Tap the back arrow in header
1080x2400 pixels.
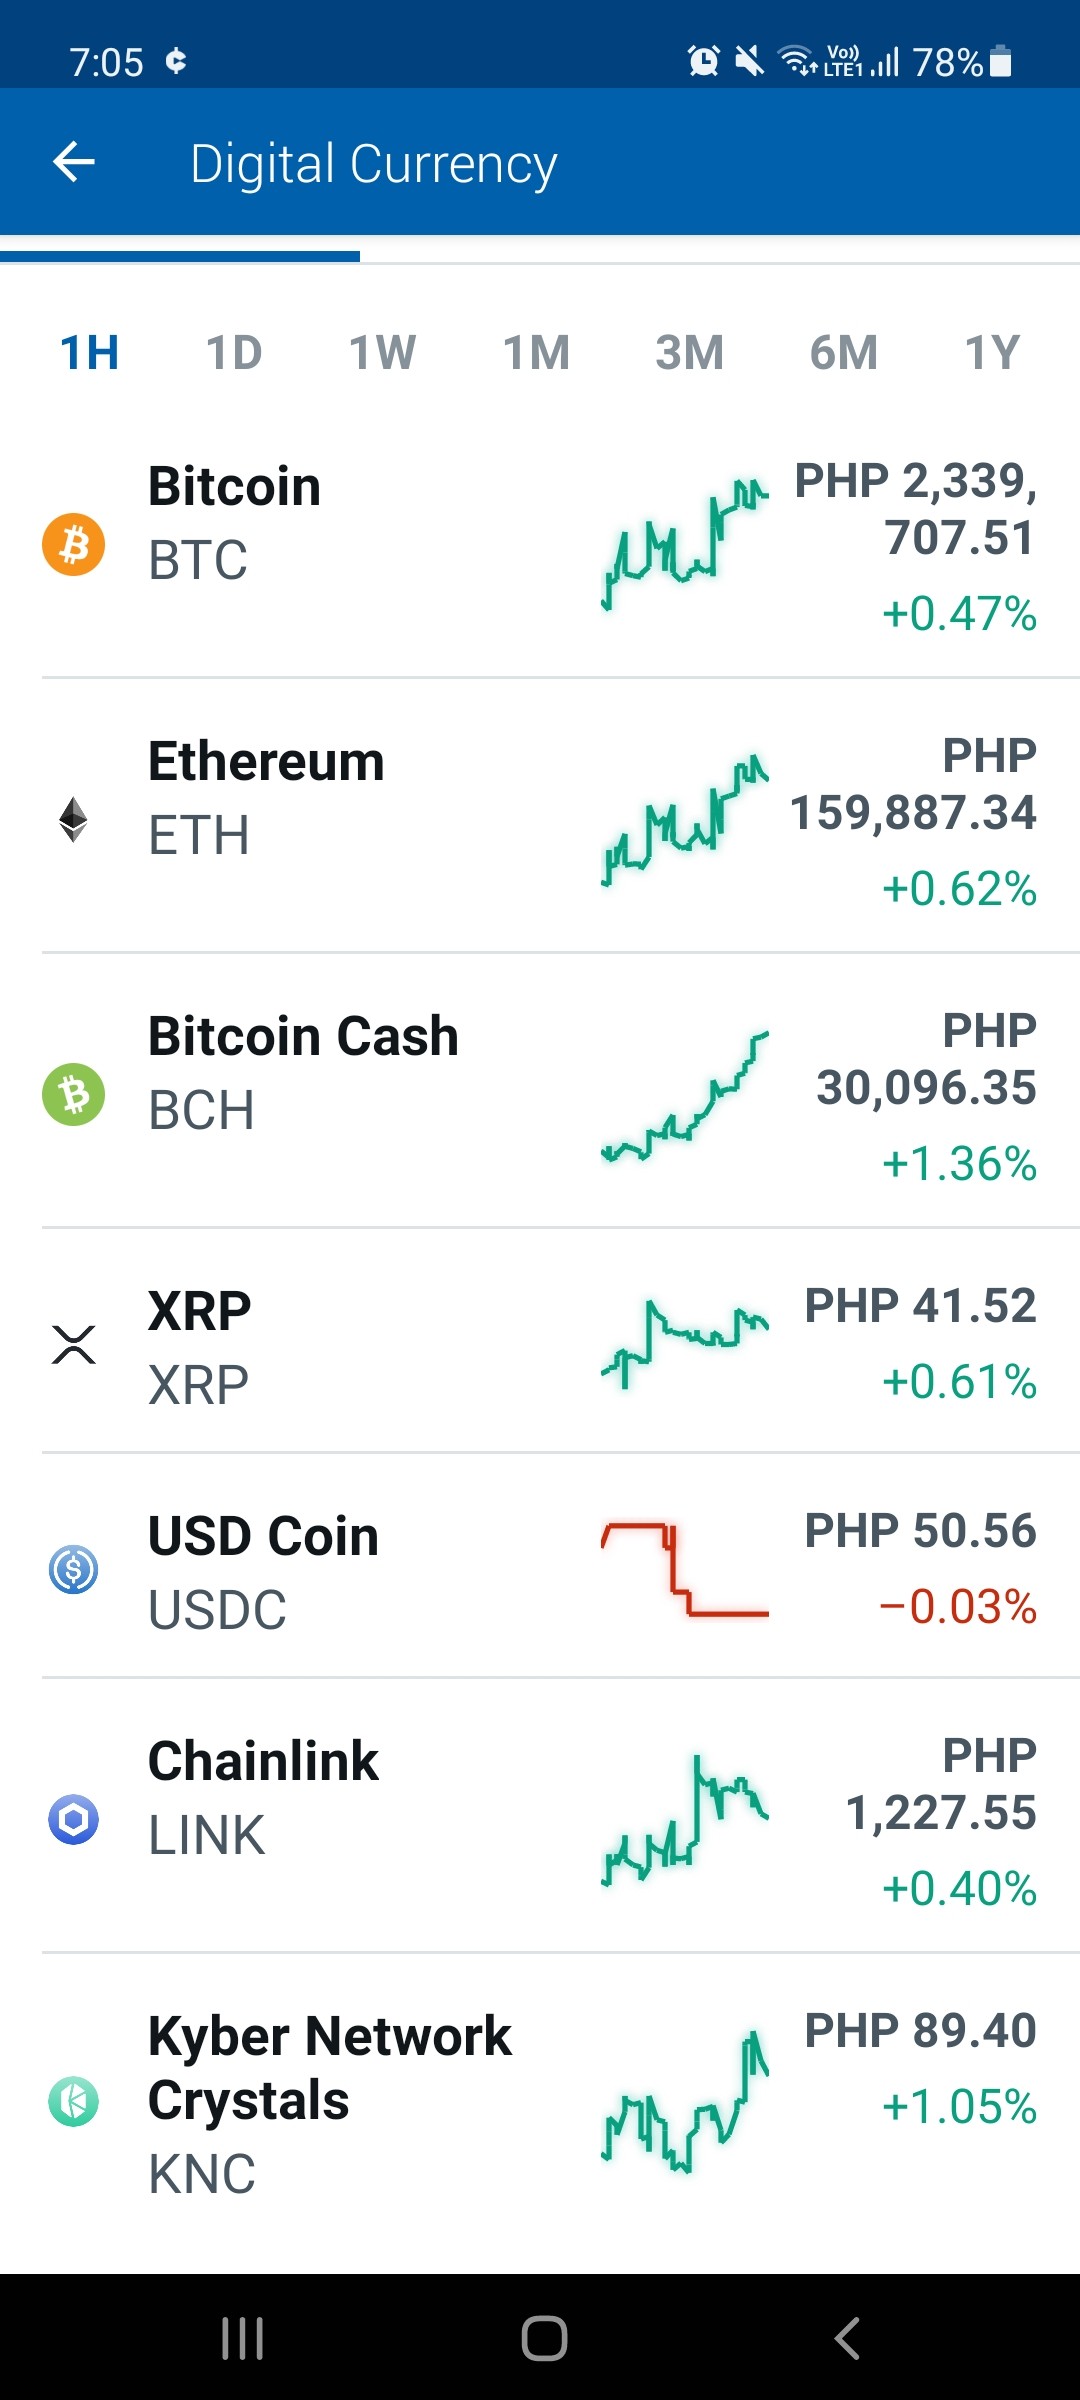tap(74, 162)
